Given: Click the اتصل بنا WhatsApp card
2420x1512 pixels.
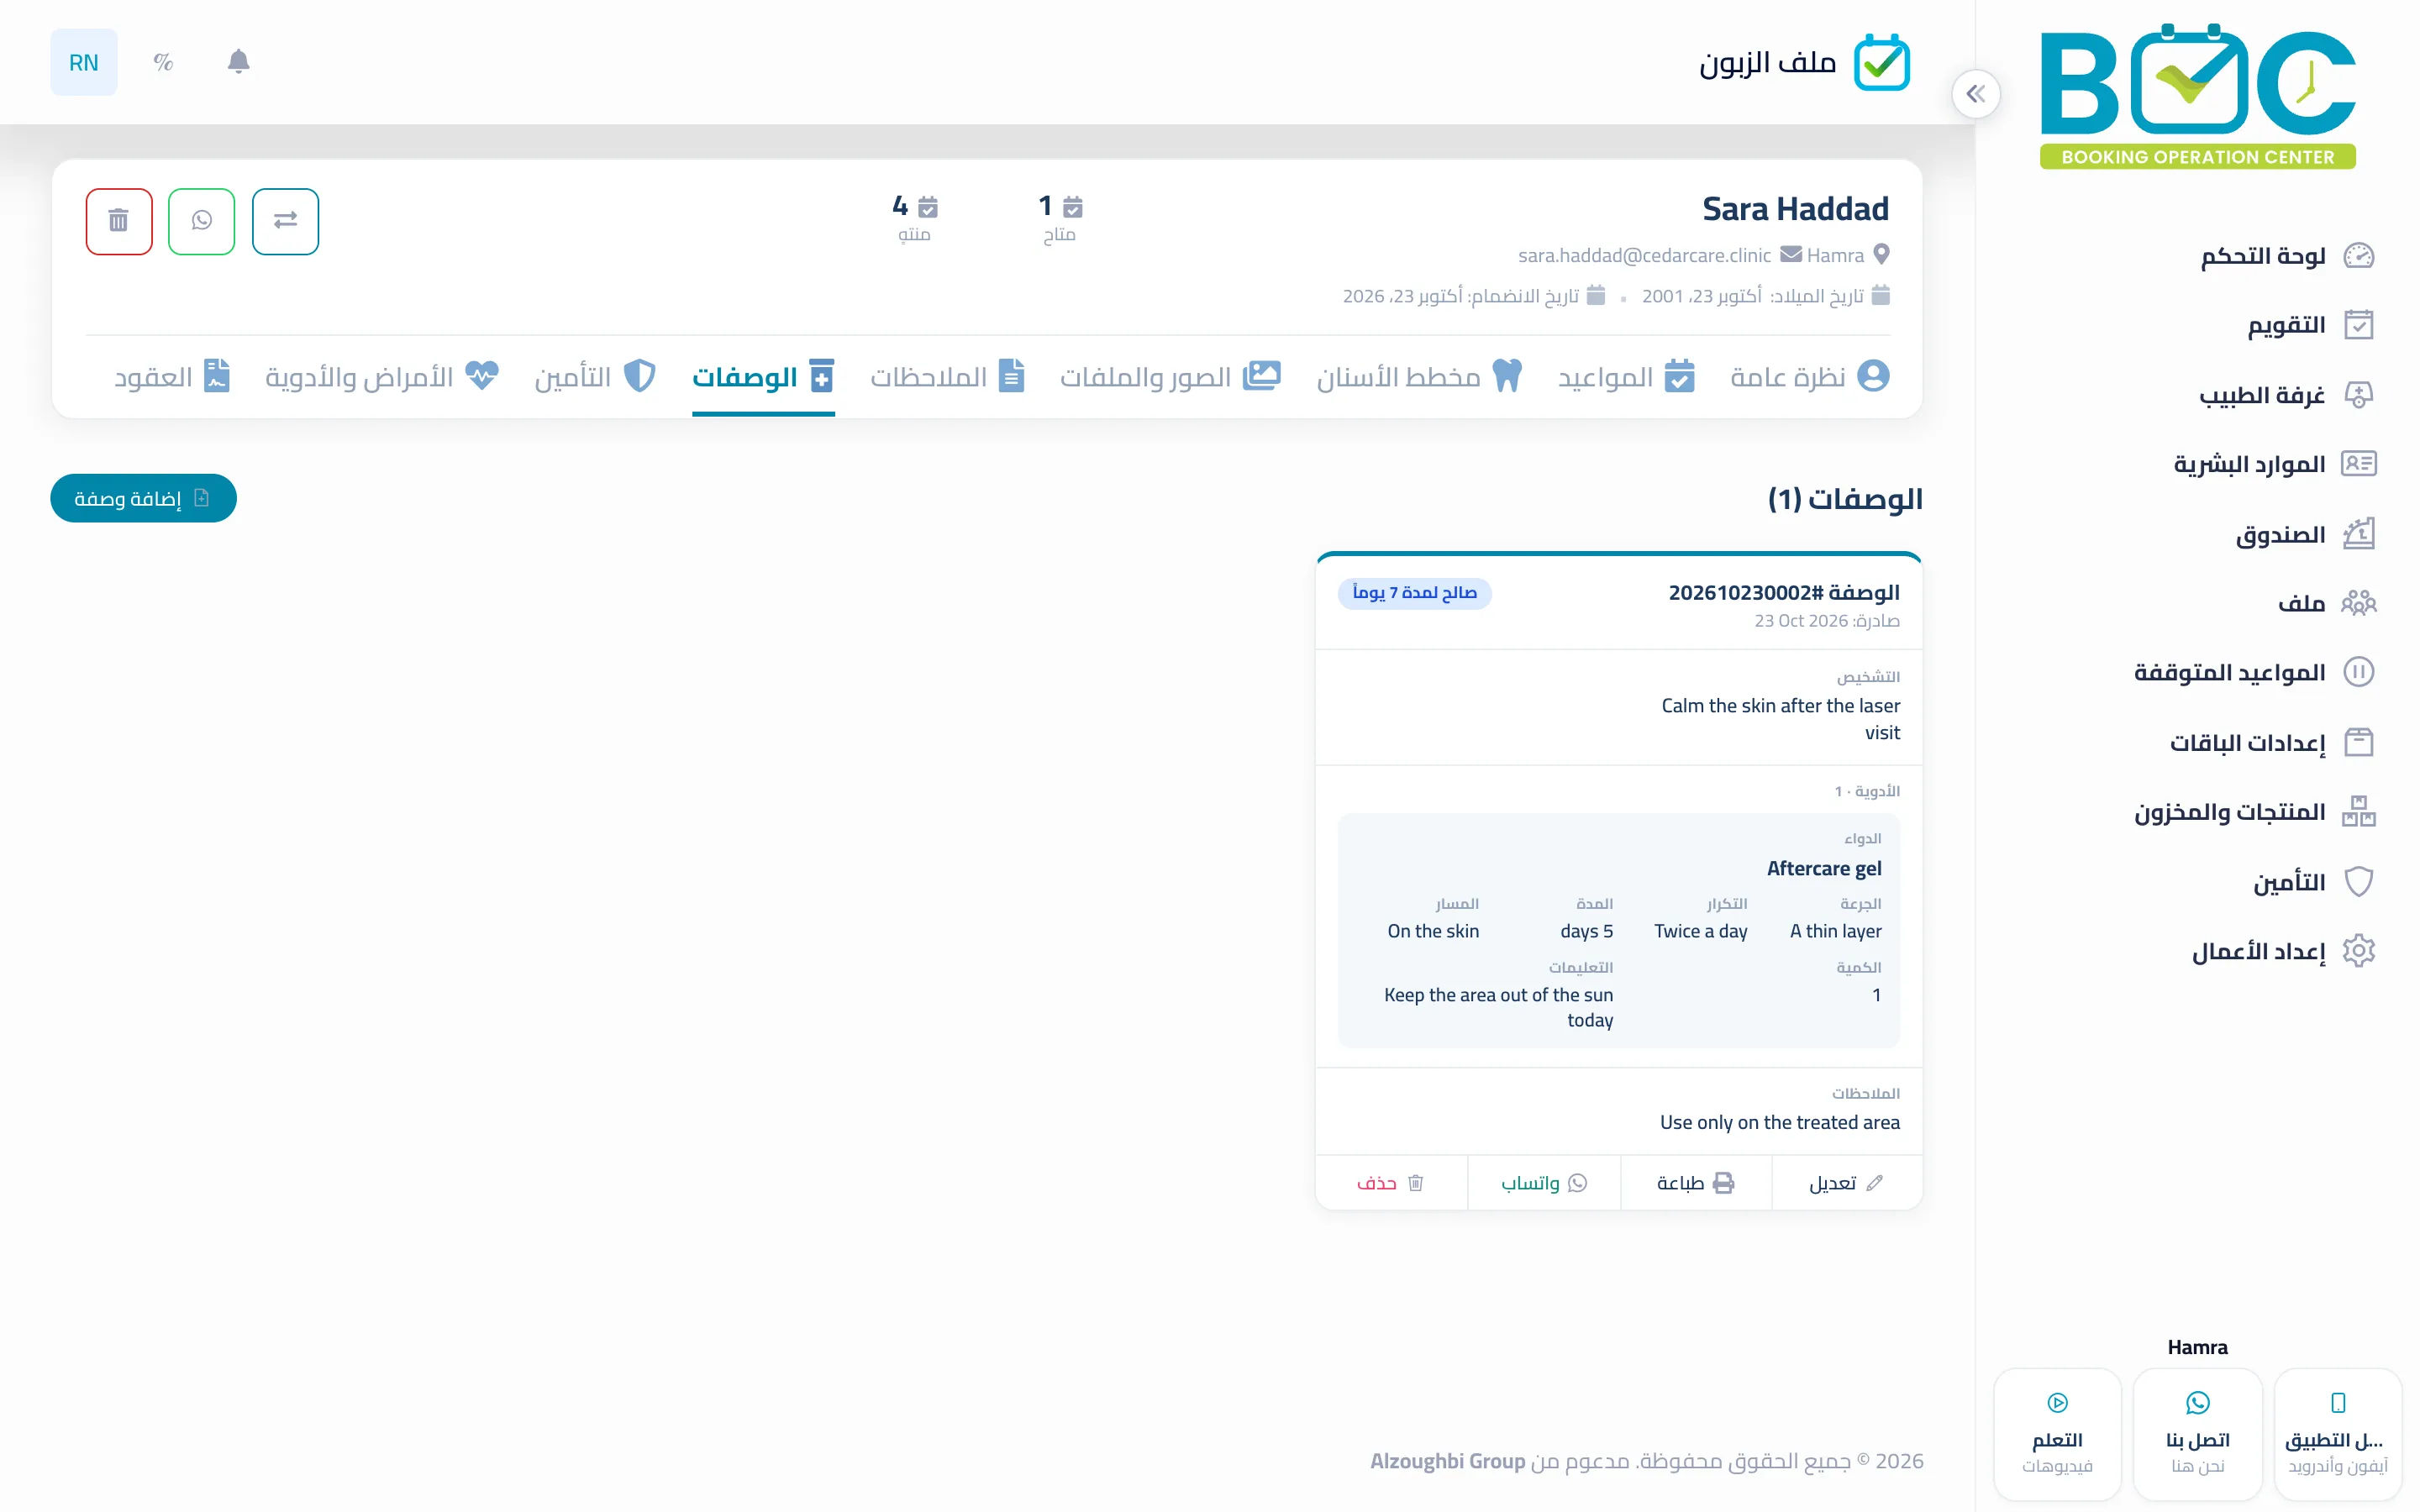Looking at the screenshot, I should coord(2197,1434).
